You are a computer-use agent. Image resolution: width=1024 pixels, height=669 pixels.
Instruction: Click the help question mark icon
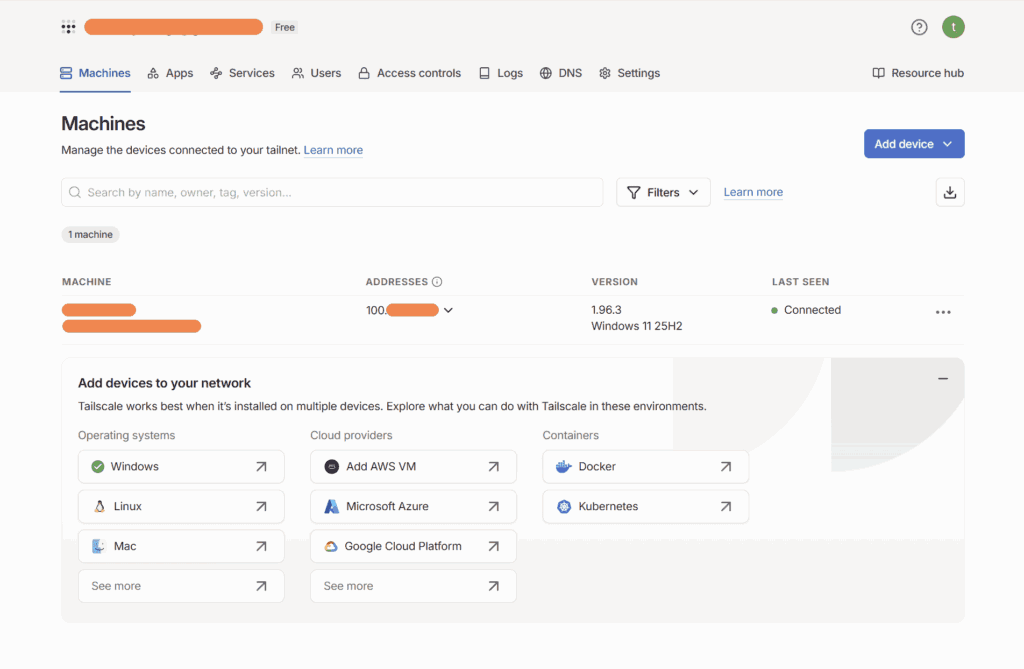tap(919, 27)
